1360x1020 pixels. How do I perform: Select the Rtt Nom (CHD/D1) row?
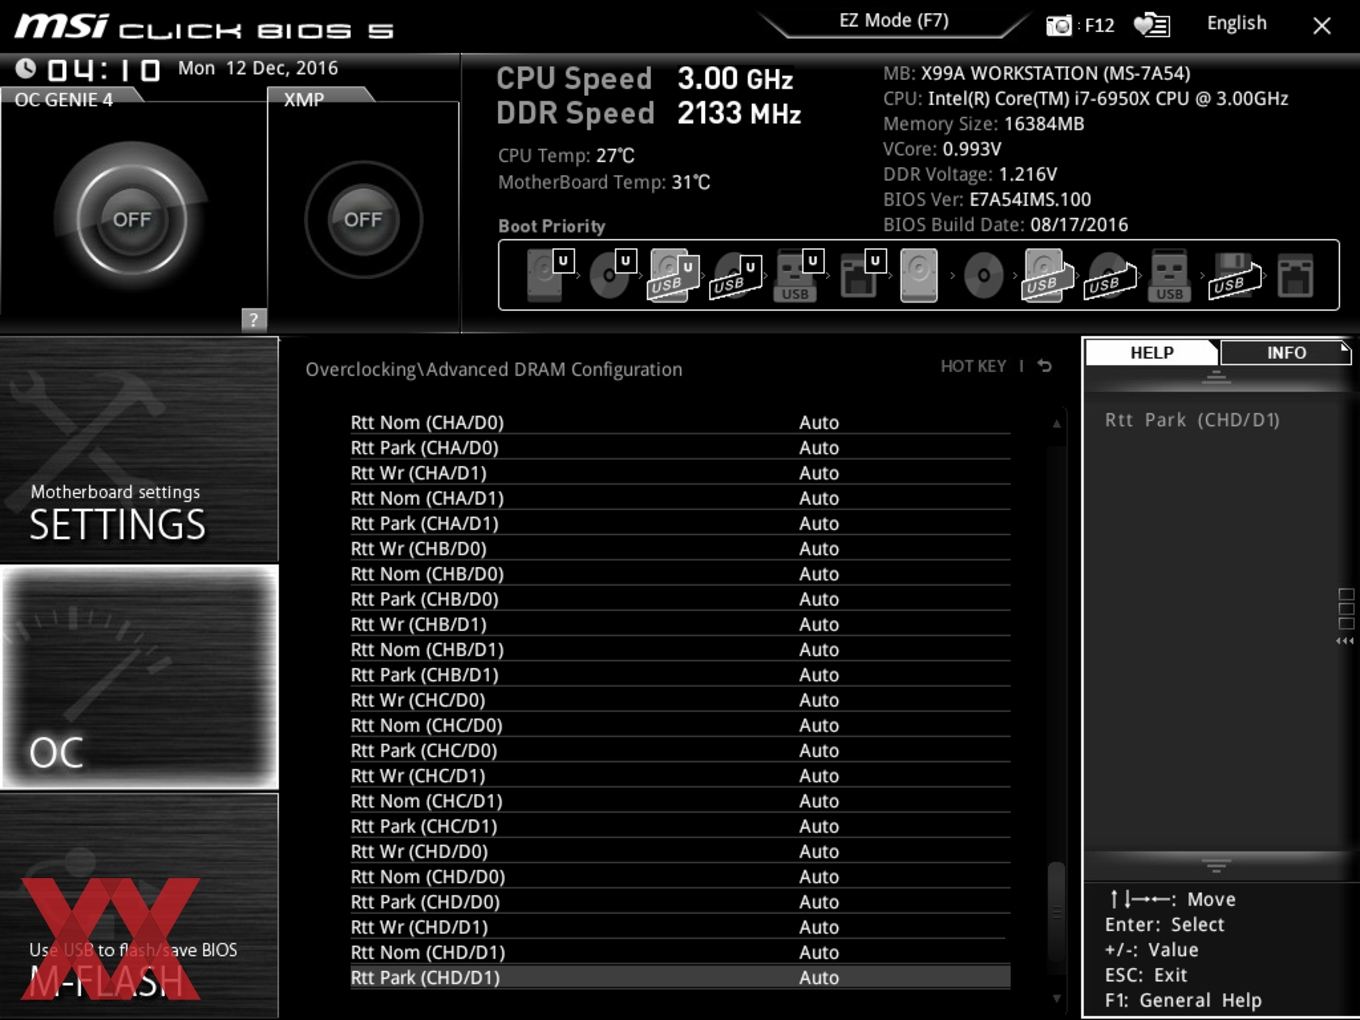[x=680, y=952]
